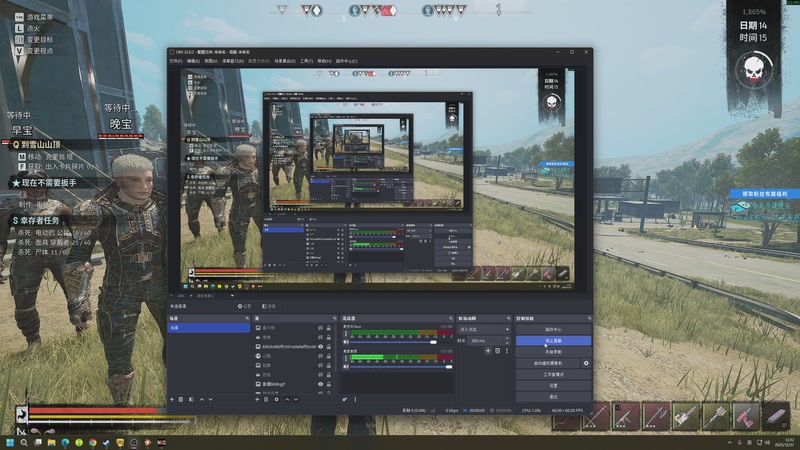Open the 工具 (Tools) menu in OBS
The height and width of the screenshot is (450, 800).
click(x=307, y=61)
